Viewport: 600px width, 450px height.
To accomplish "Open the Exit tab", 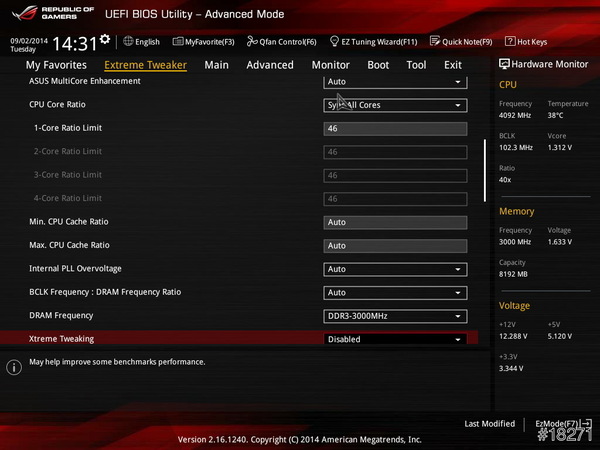I will [x=453, y=65].
